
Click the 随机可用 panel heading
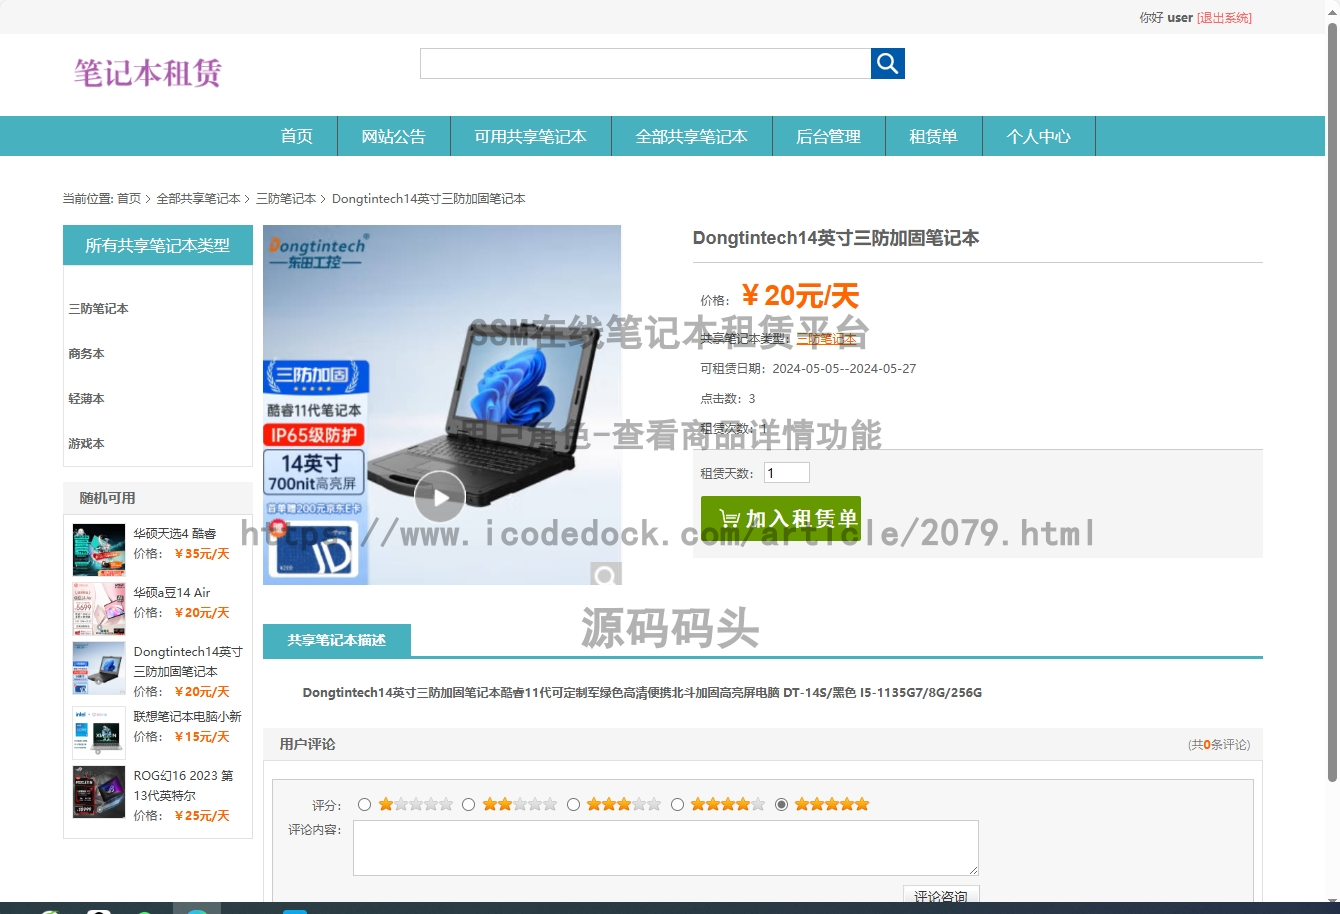coord(107,498)
